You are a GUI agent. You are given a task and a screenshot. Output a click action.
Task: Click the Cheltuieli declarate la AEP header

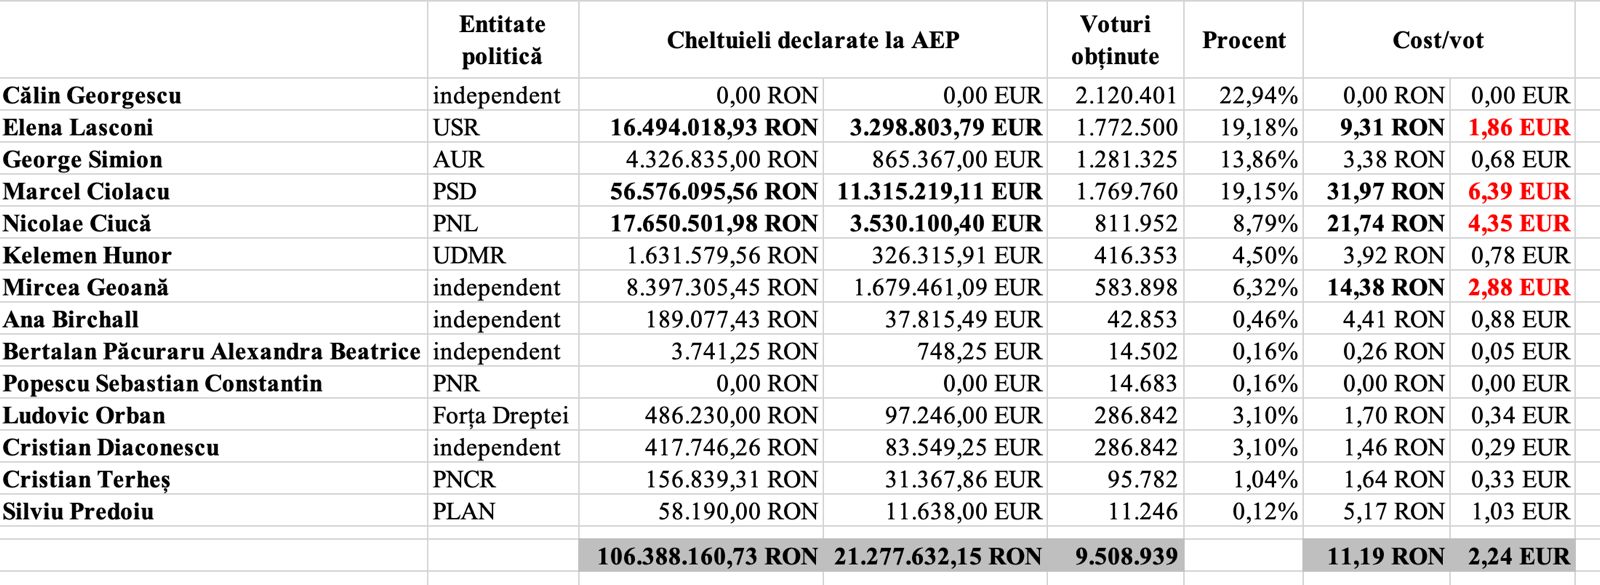coord(812,40)
